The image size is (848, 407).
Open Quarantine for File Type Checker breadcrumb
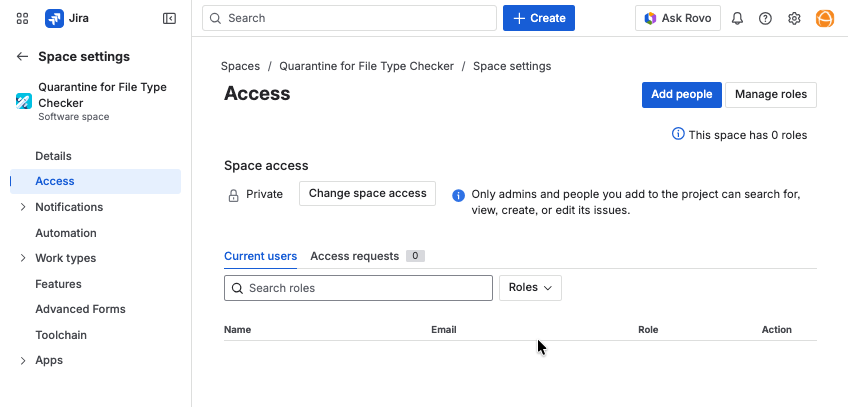[x=366, y=66]
